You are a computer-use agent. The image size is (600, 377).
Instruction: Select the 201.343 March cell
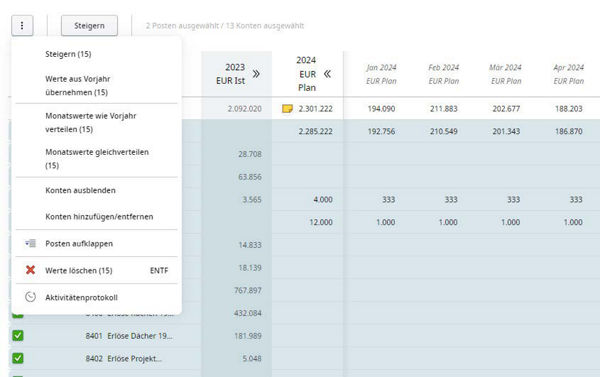coord(506,131)
